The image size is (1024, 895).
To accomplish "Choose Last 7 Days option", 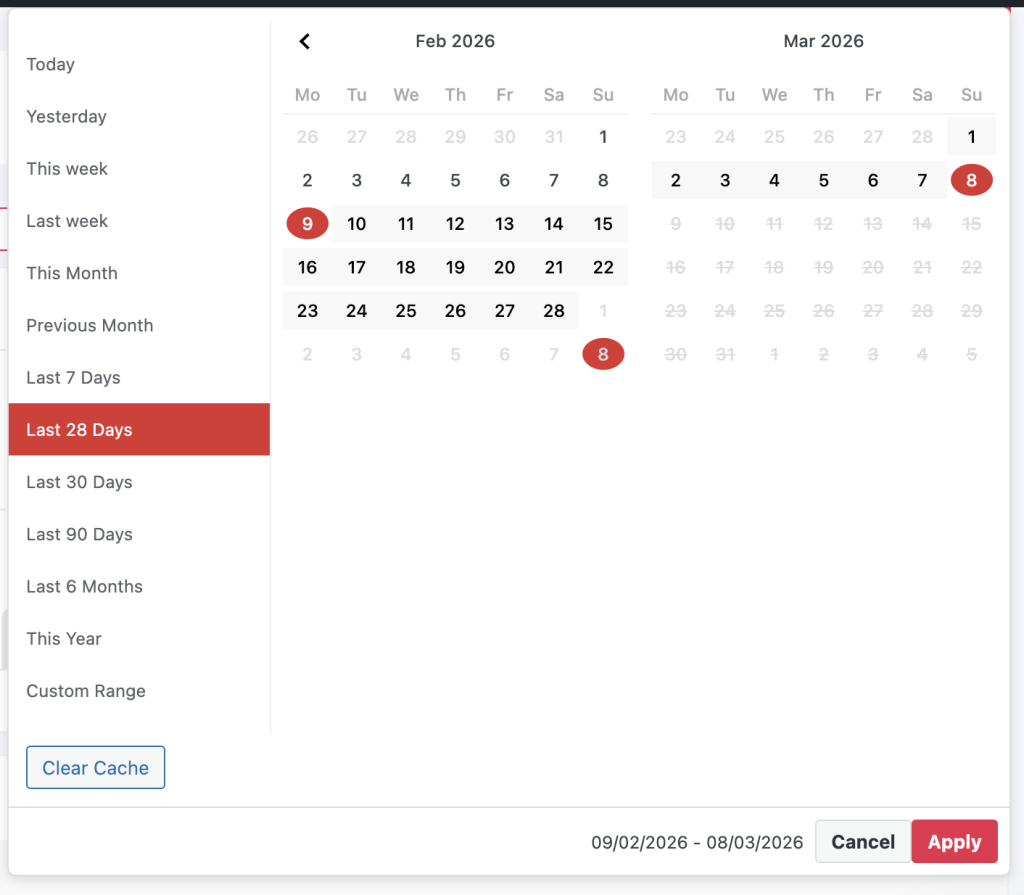I will (73, 377).
